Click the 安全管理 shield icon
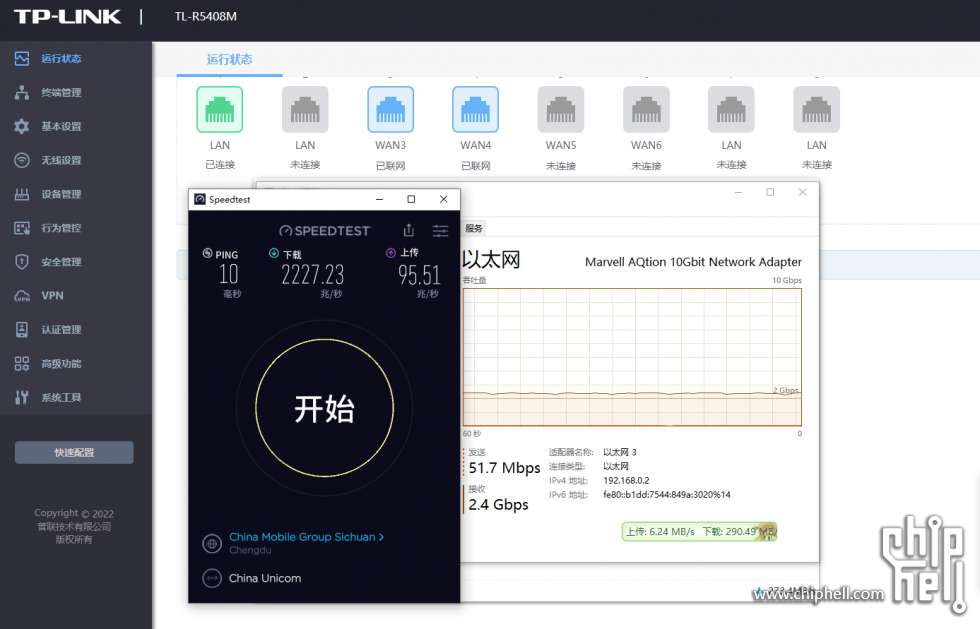980x629 pixels. 22,261
